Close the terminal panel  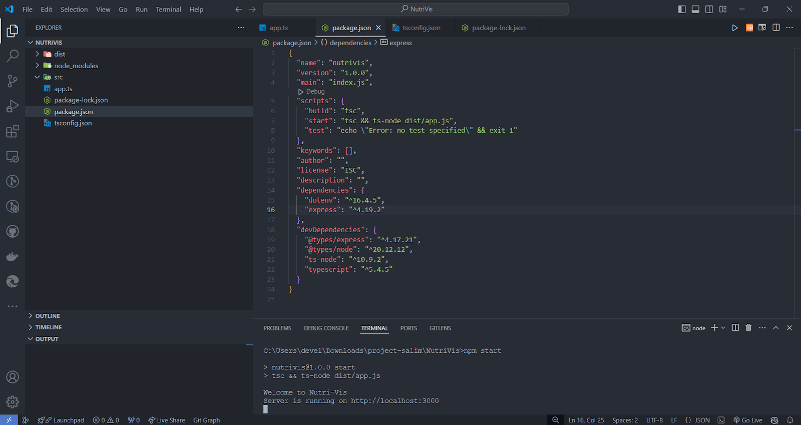pos(789,328)
